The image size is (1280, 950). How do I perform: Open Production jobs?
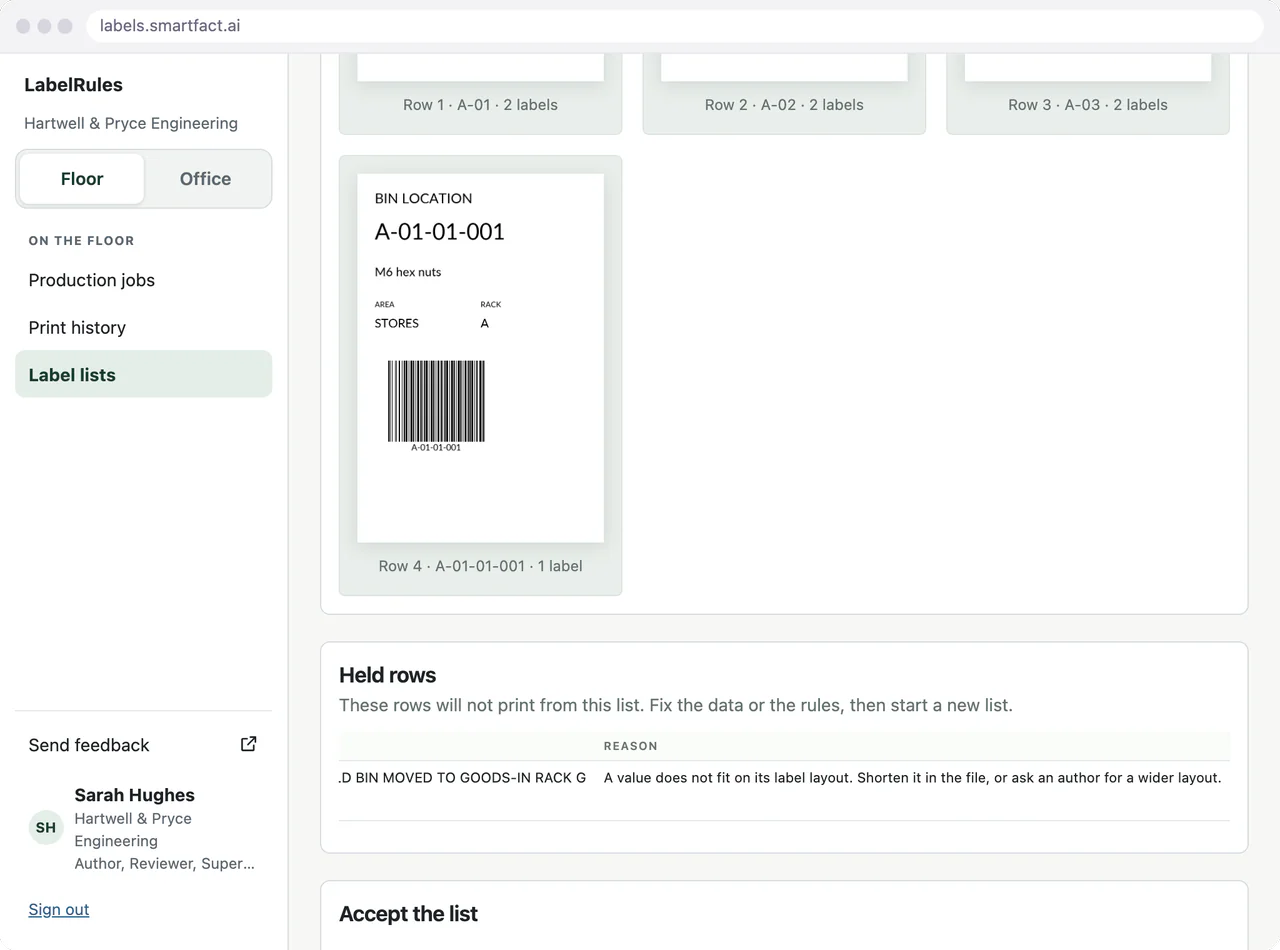click(143, 280)
